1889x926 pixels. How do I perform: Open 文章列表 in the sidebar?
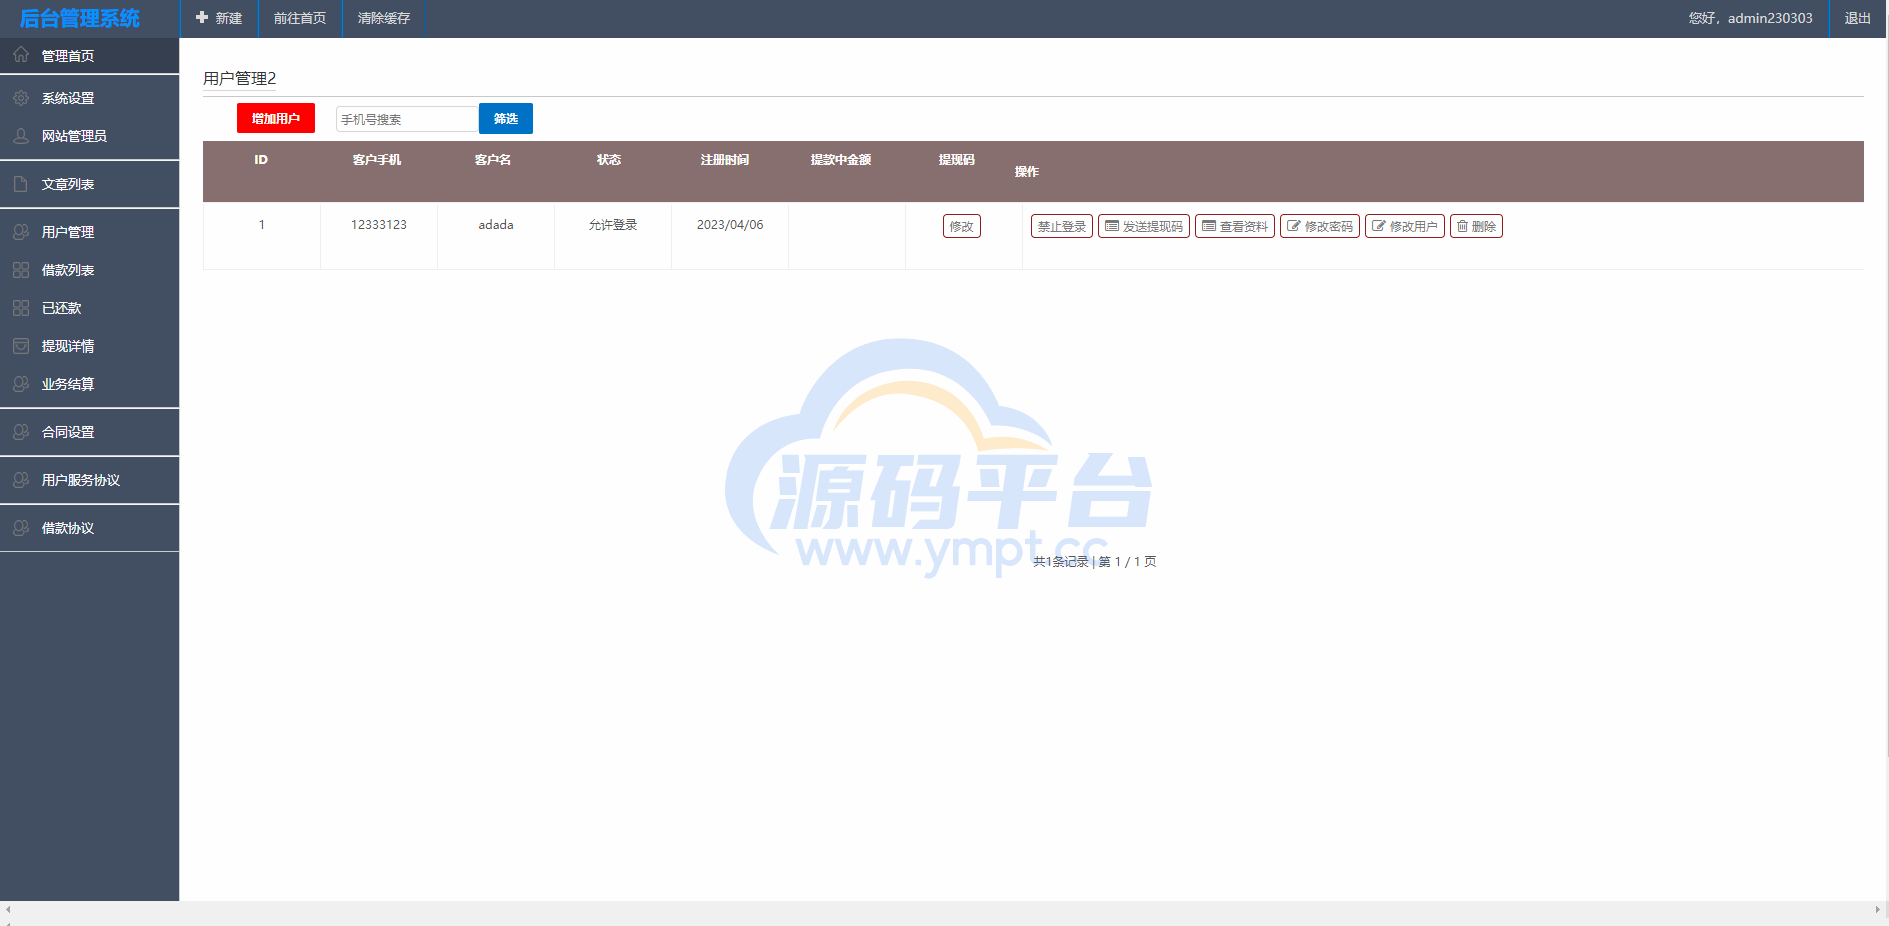pos(90,184)
